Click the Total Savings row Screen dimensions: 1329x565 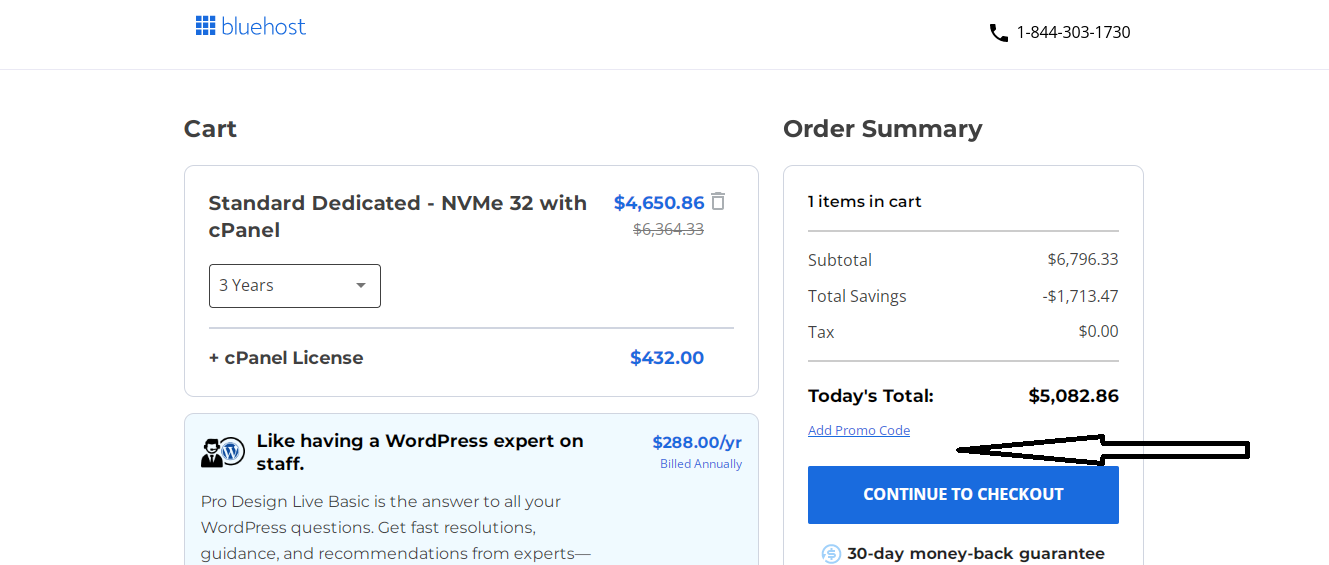963,296
